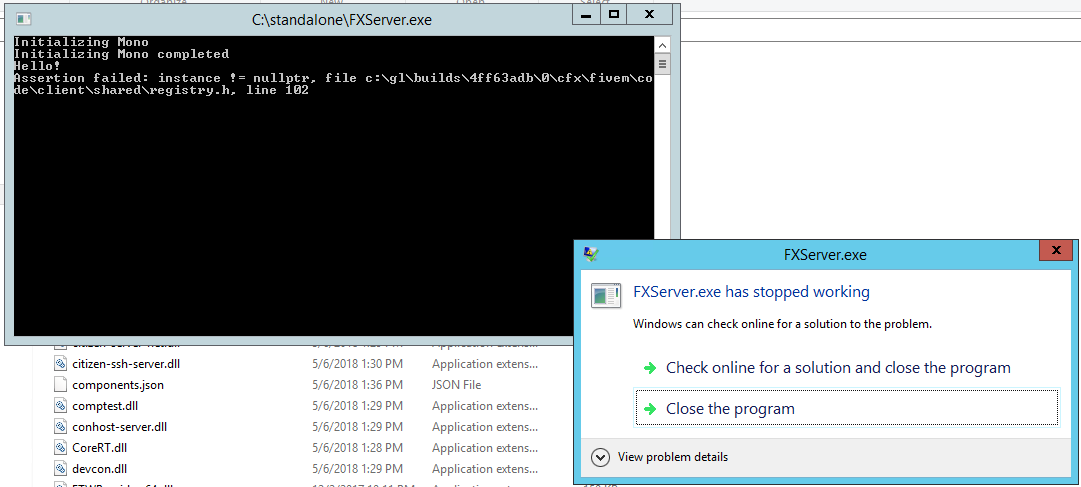Click console scrollbar up arrow
The height and width of the screenshot is (487, 1081).
663,46
